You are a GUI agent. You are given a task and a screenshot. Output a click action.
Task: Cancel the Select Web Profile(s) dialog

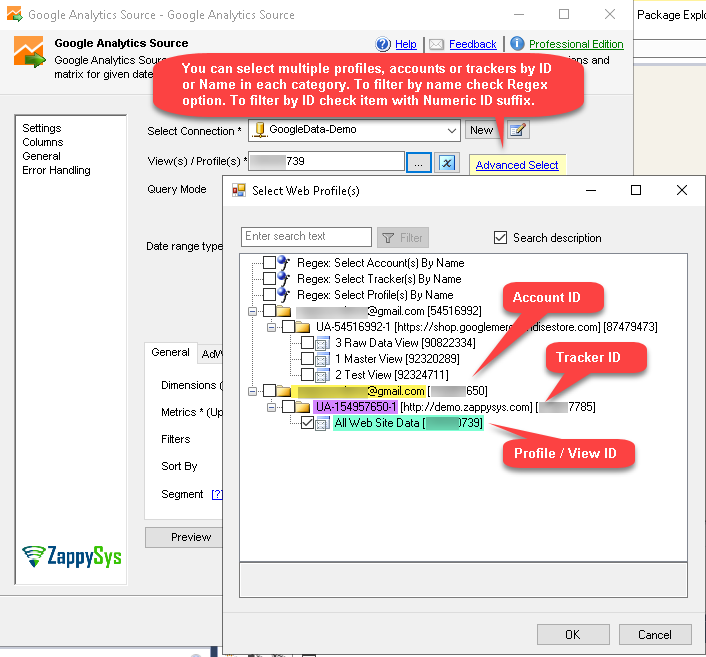point(655,634)
